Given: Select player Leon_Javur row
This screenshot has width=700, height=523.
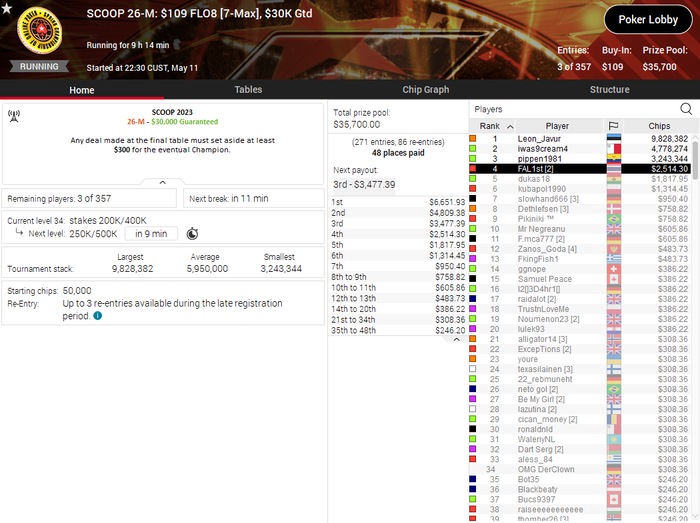Looking at the screenshot, I should coord(579,139).
